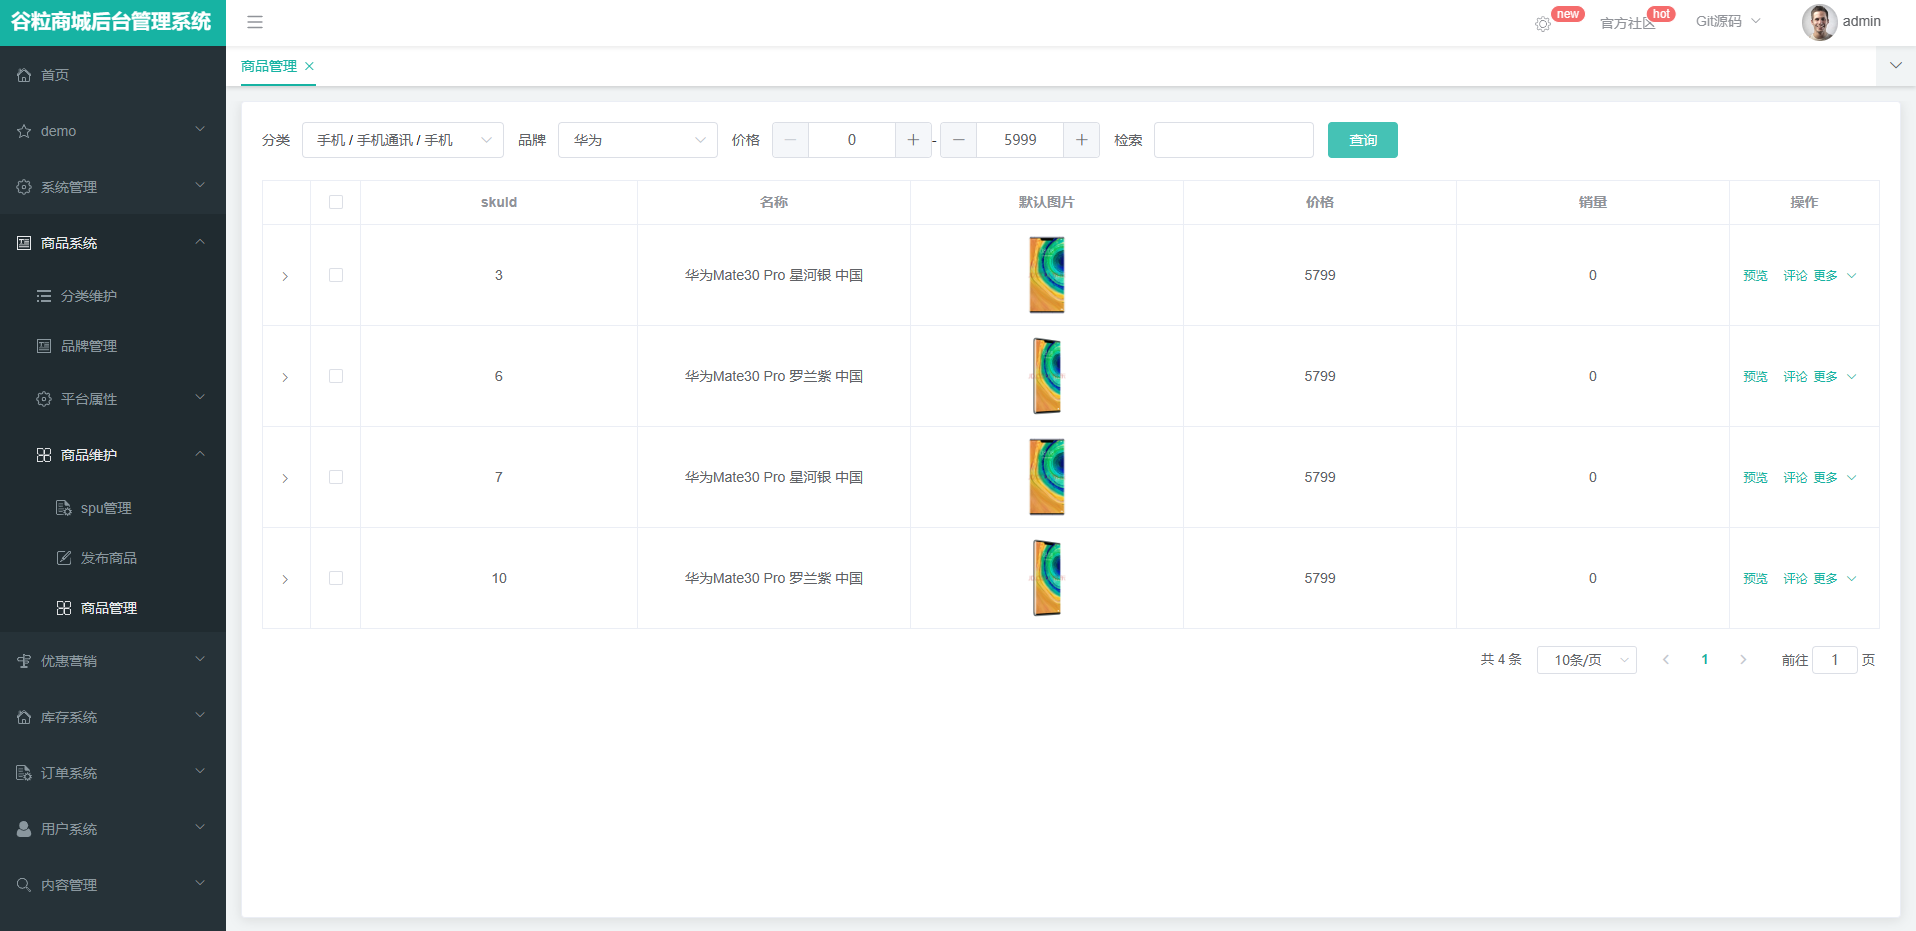The image size is (1916, 931).
Task: Go to 首页 home in sidebar
Action: click(55, 75)
